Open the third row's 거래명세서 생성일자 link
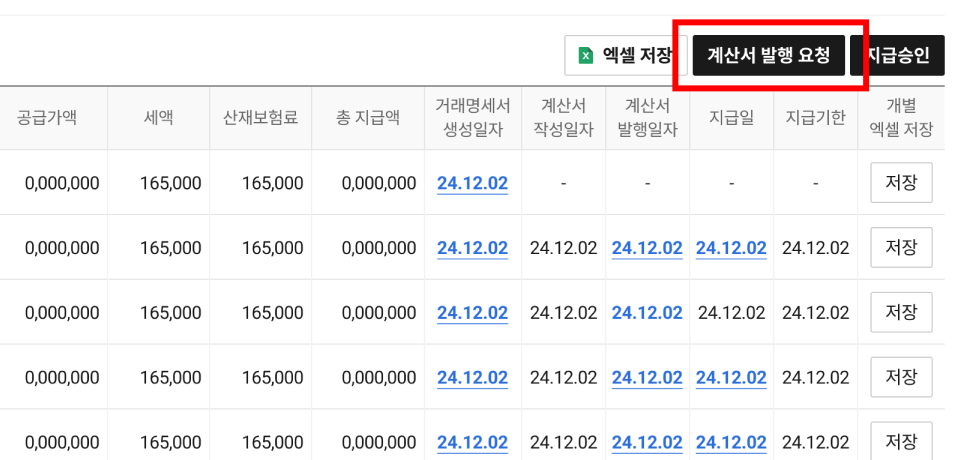Viewport: 953px width, 460px height. [x=472, y=313]
